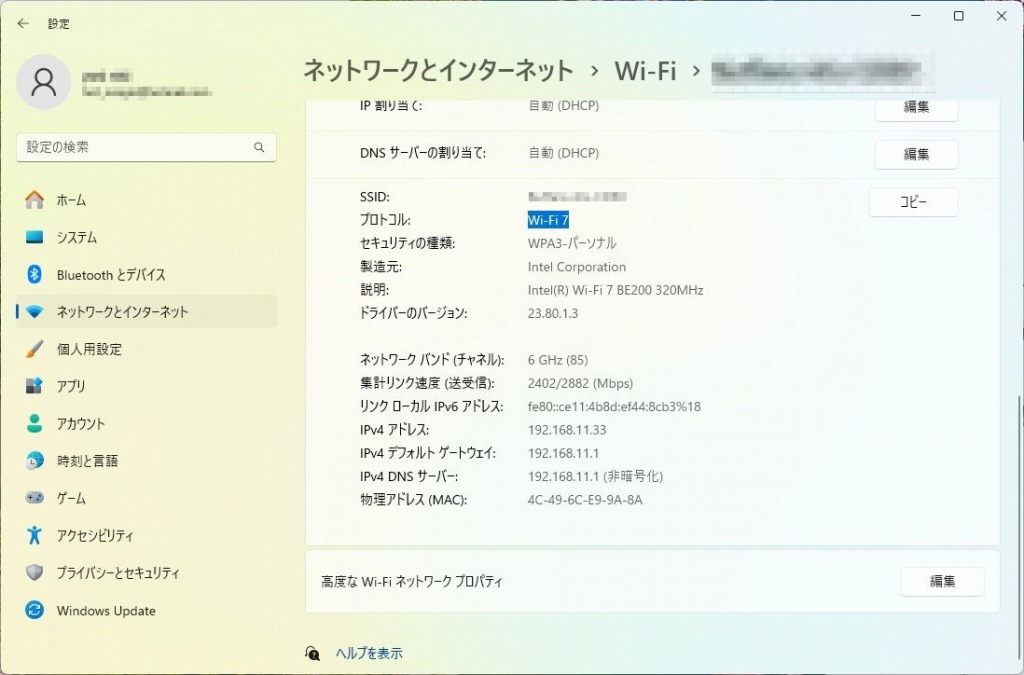Open 個人用設定 paintbrush icon
Viewport: 1024px width, 675px height.
(35, 349)
